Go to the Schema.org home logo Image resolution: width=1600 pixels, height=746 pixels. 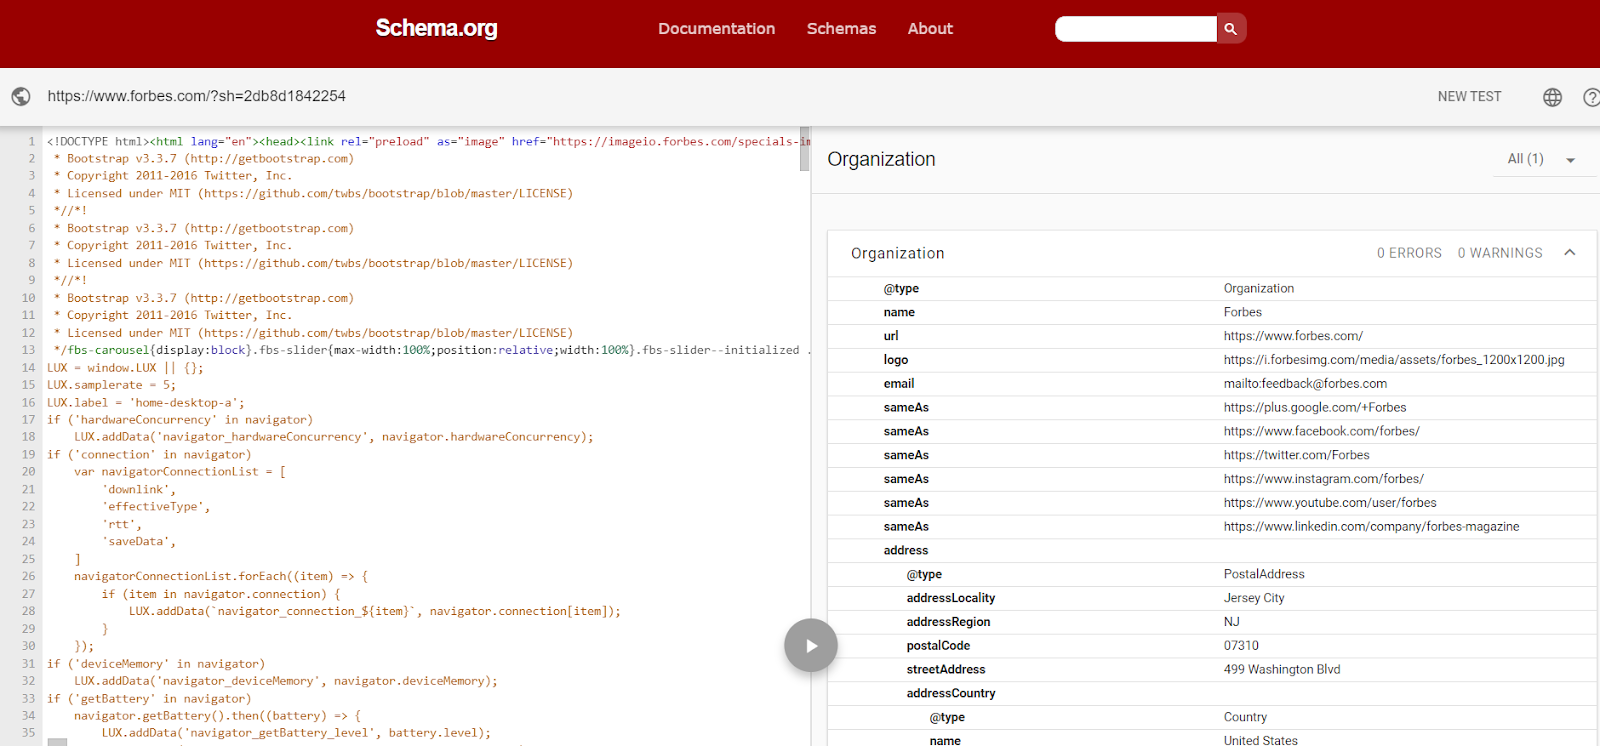(436, 28)
